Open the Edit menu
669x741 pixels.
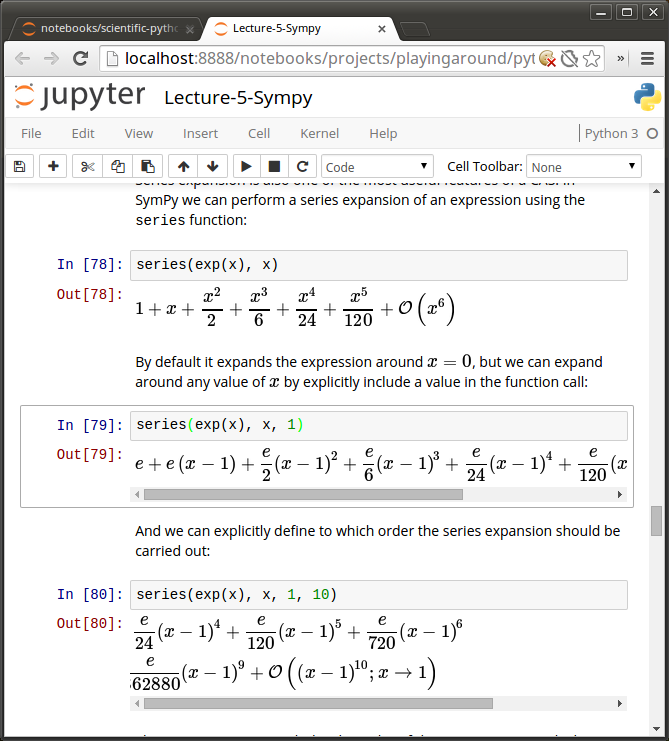click(x=83, y=134)
